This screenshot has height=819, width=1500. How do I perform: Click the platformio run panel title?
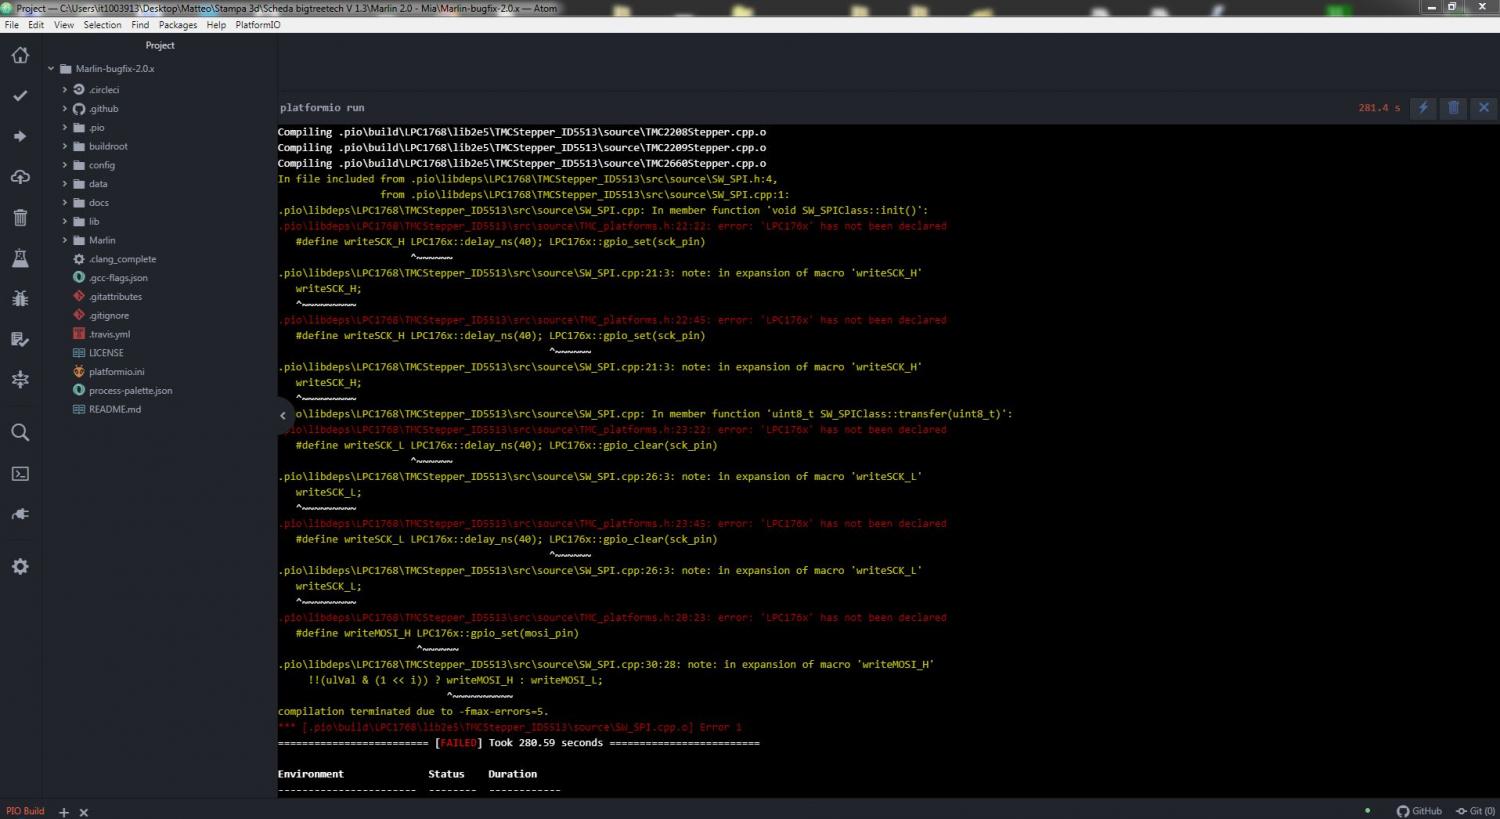coord(322,107)
